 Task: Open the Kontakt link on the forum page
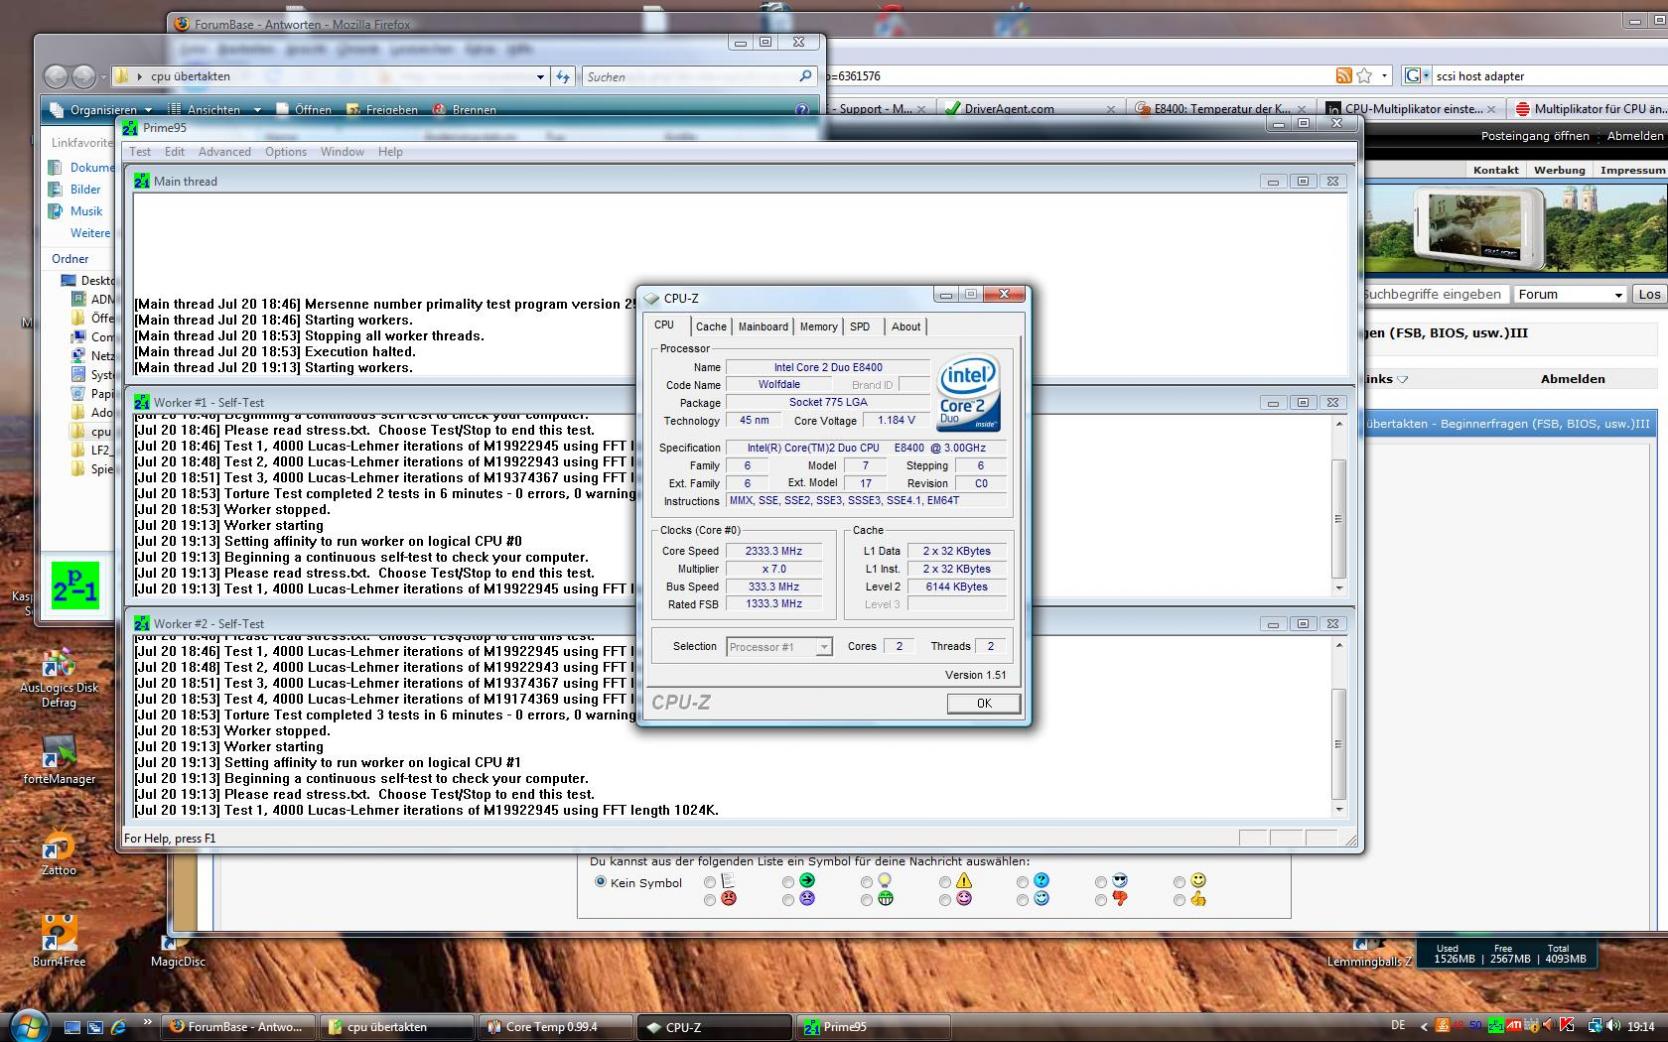(x=1495, y=170)
